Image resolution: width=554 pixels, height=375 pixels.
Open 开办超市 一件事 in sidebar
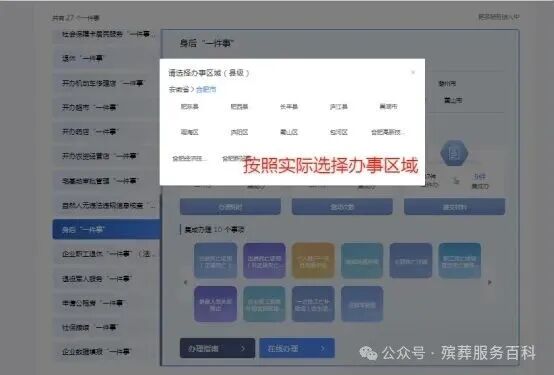point(106,107)
